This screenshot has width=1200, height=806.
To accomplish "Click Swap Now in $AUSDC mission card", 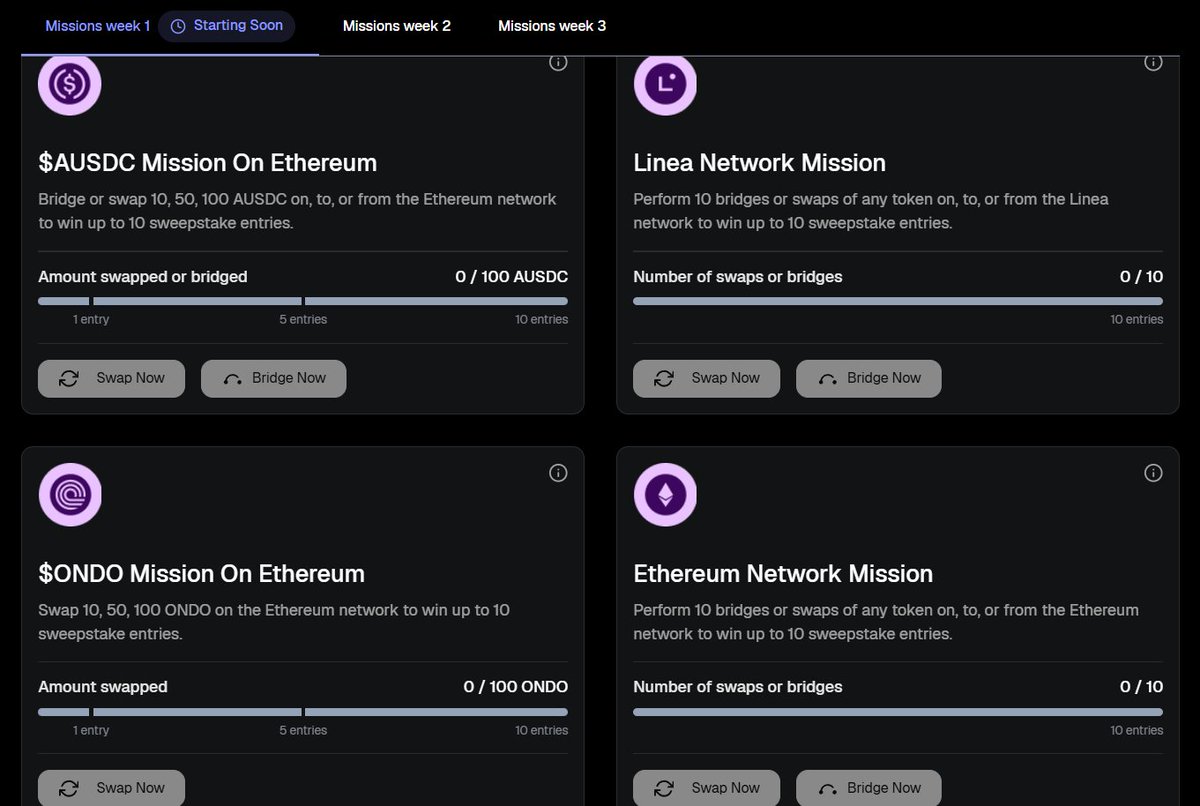I will (111, 378).
